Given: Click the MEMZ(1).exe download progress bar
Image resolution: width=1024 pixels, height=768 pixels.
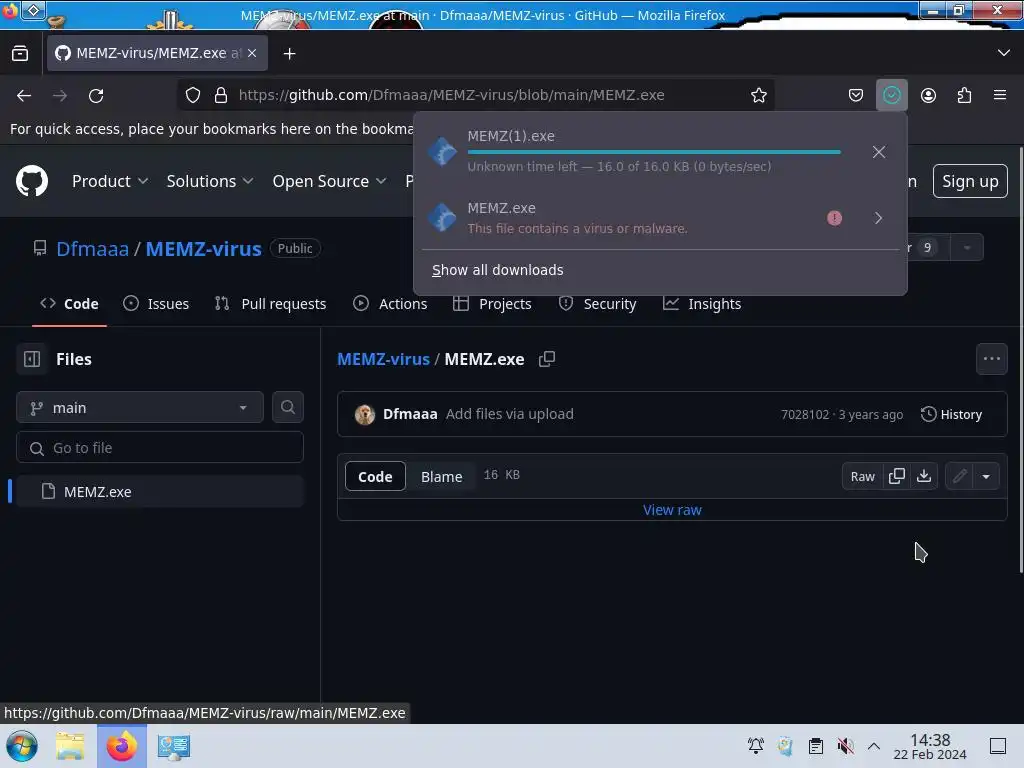Looking at the screenshot, I should point(654,152).
